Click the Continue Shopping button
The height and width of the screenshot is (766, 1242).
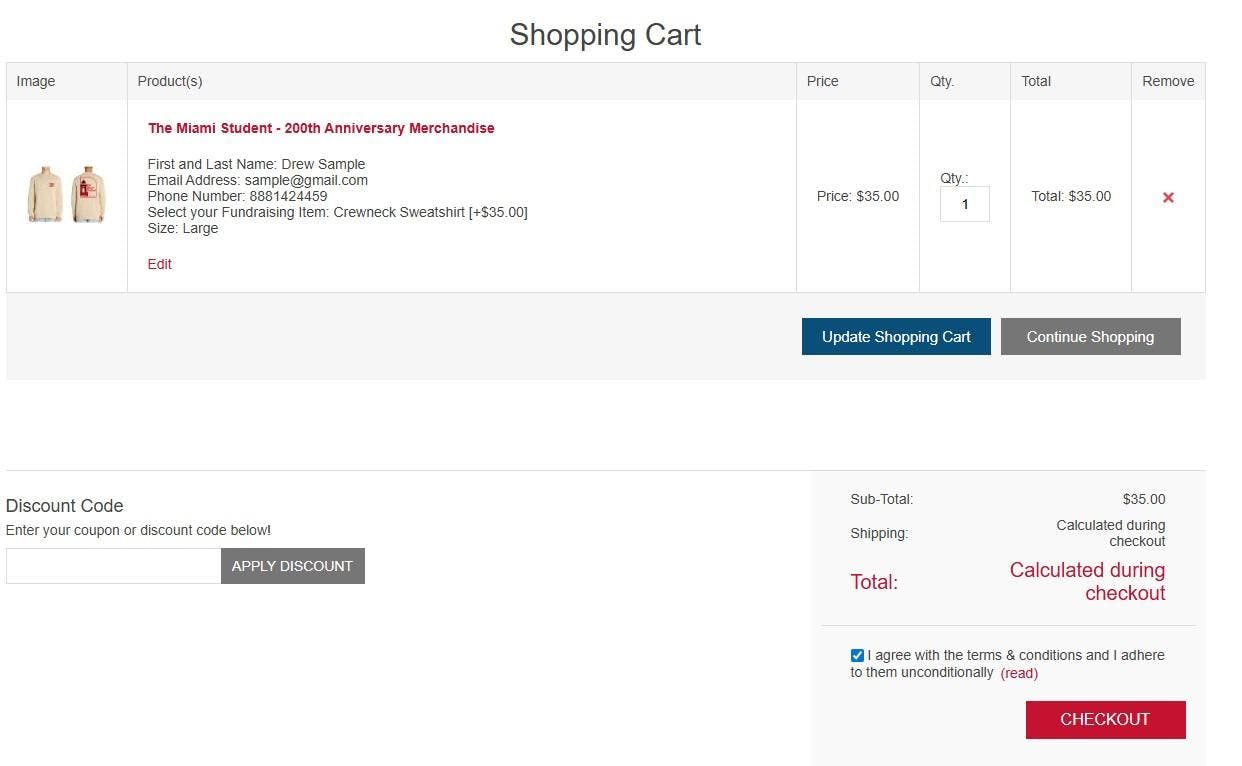point(1090,337)
